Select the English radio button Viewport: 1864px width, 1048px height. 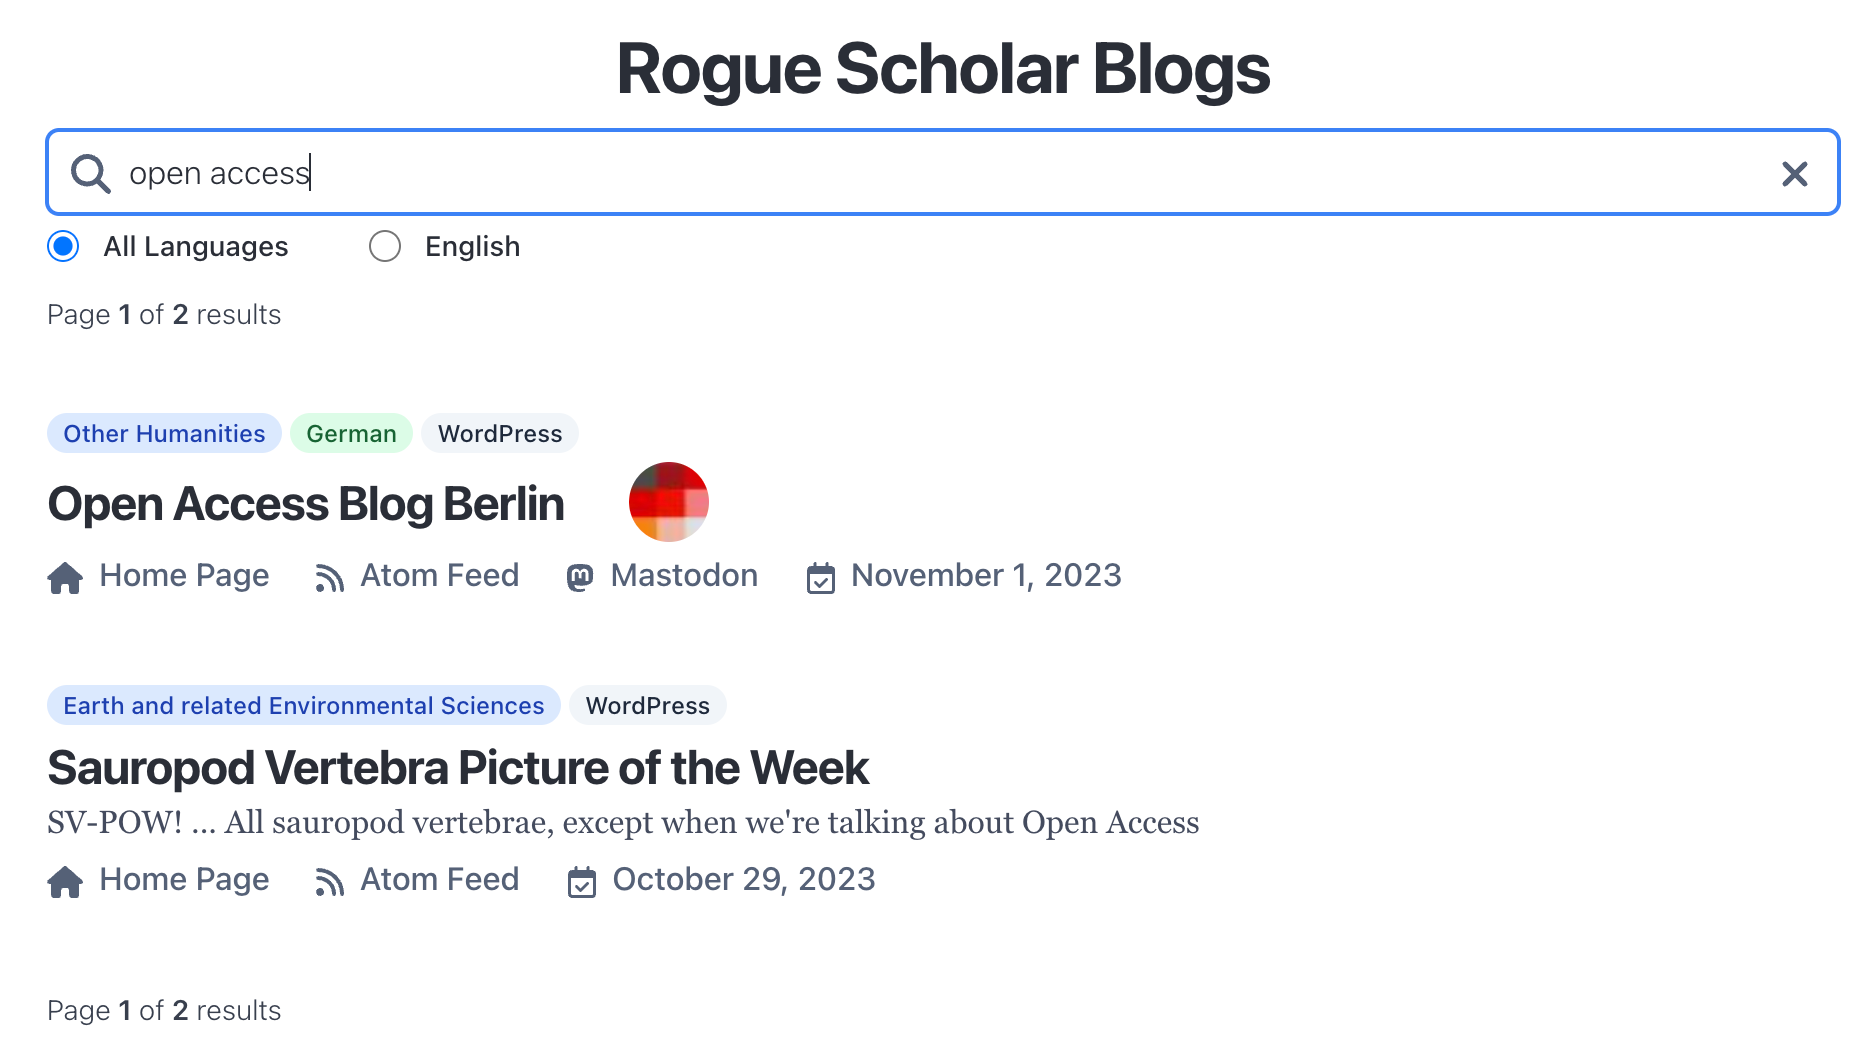pyautogui.click(x=385, y=246)
